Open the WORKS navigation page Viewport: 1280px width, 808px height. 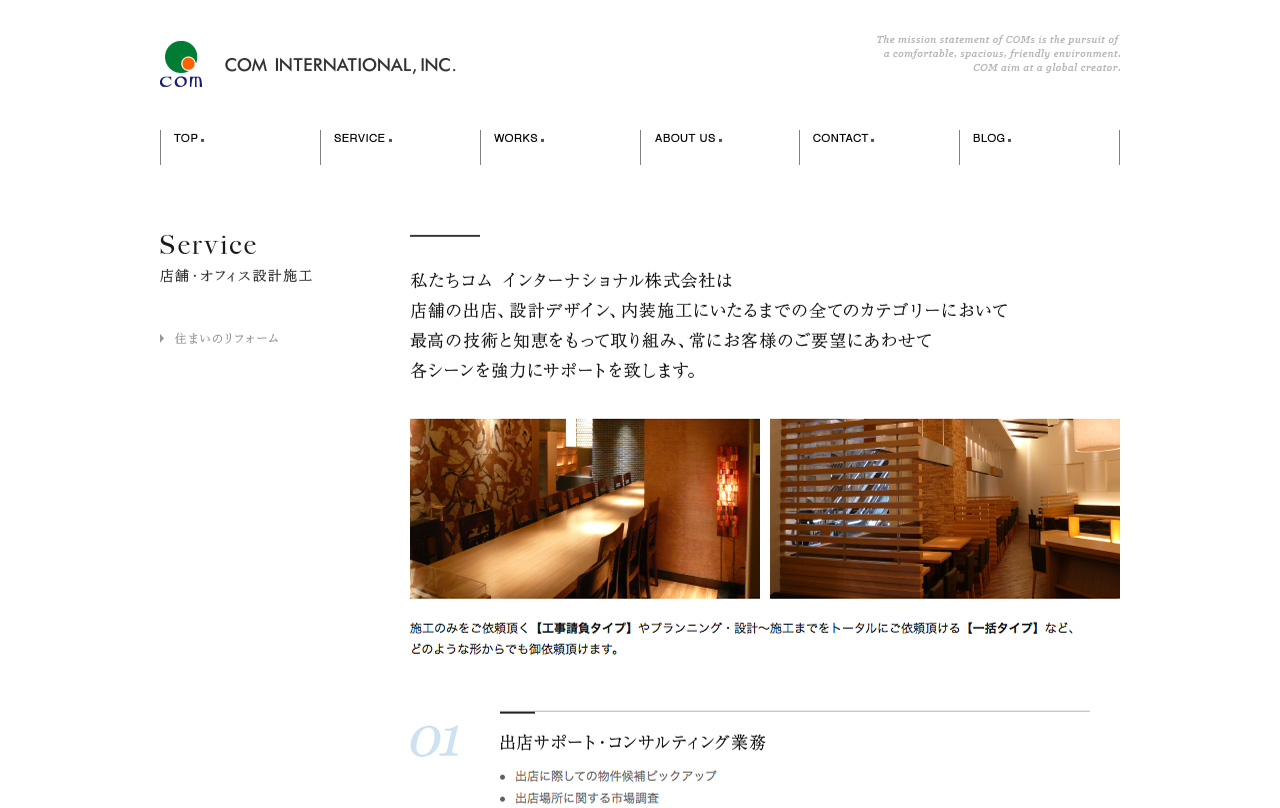click(x=517, y=138)
